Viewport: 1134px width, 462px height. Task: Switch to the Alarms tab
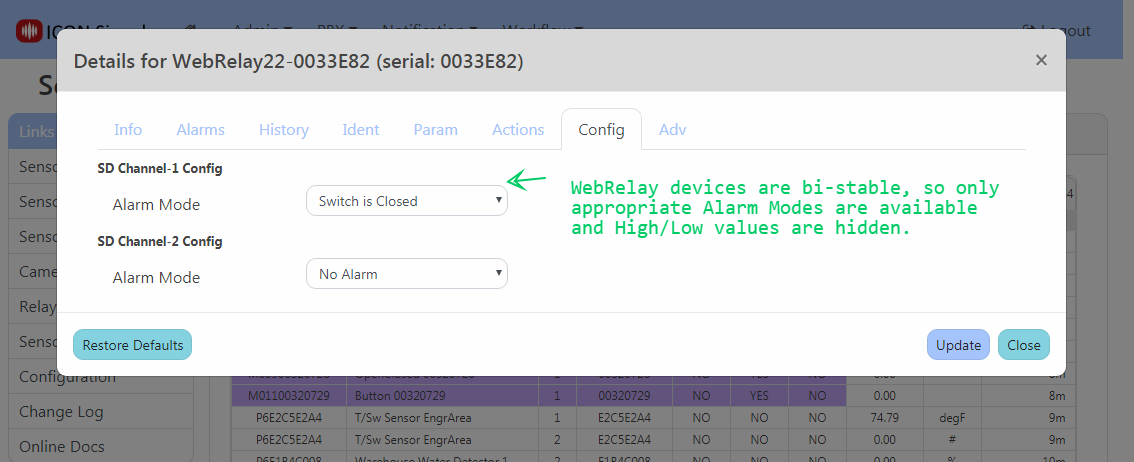pos(200,130)
